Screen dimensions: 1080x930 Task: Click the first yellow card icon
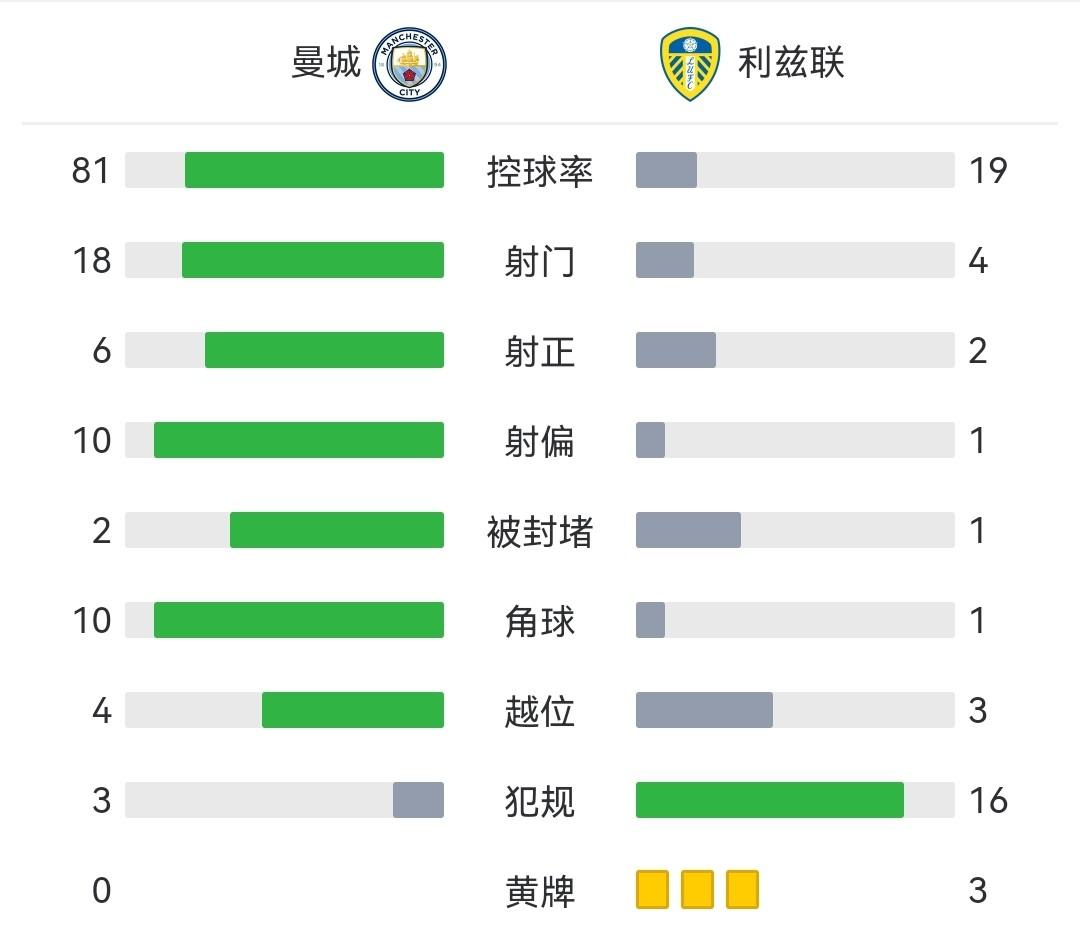[x=652, y=889]
